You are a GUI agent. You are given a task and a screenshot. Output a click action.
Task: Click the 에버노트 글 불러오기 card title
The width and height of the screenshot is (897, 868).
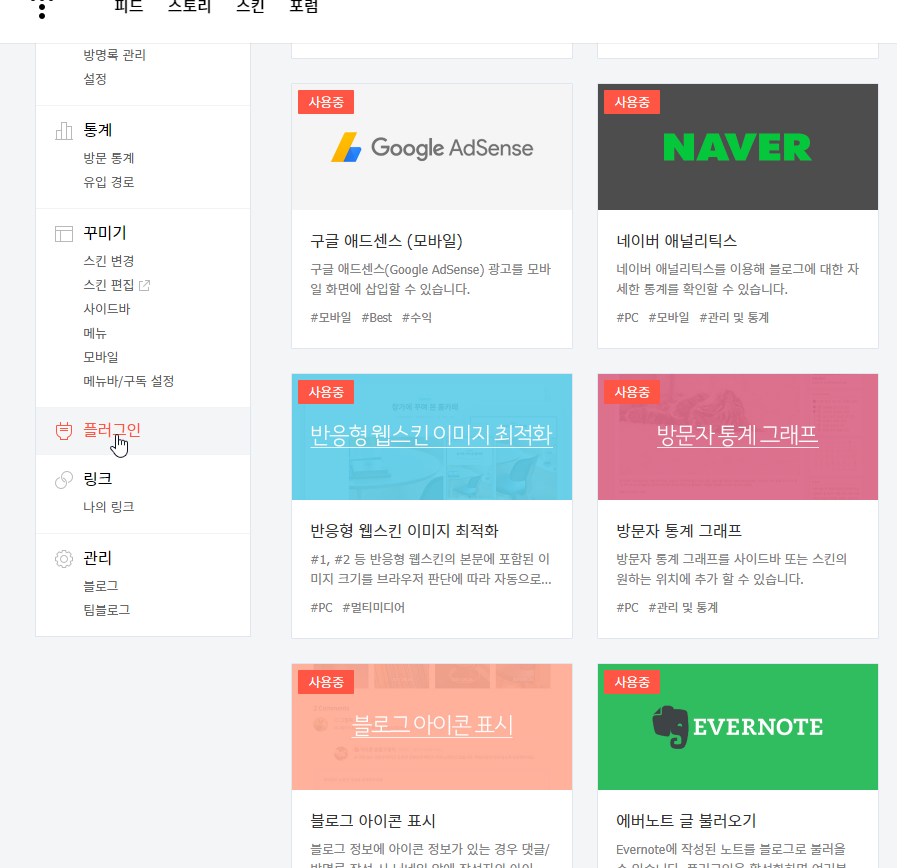coord(686,821)
